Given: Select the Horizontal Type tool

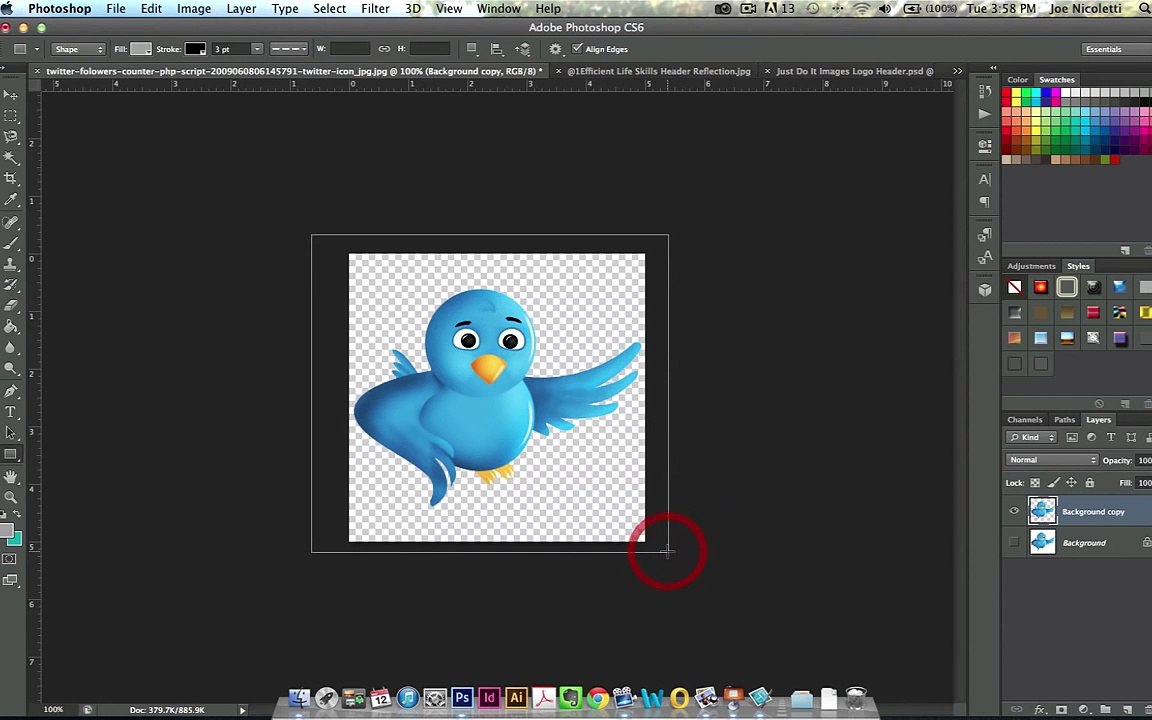Looking at the screenshot, I should point(10,412).
